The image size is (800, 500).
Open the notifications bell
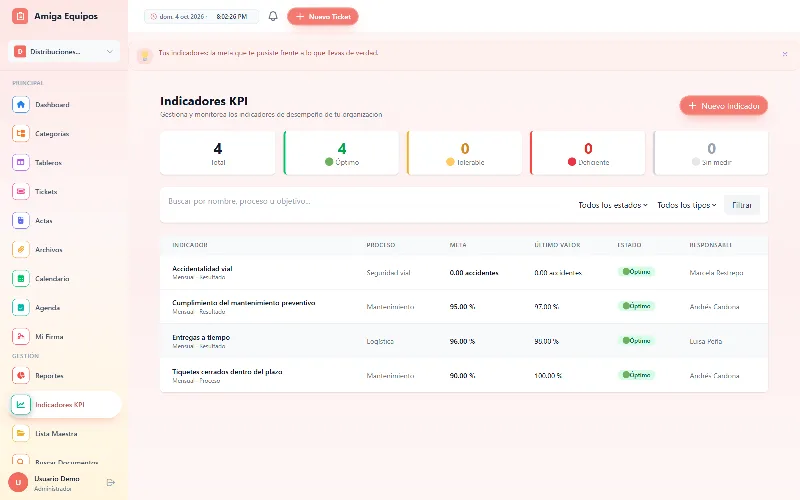point(273,16)
